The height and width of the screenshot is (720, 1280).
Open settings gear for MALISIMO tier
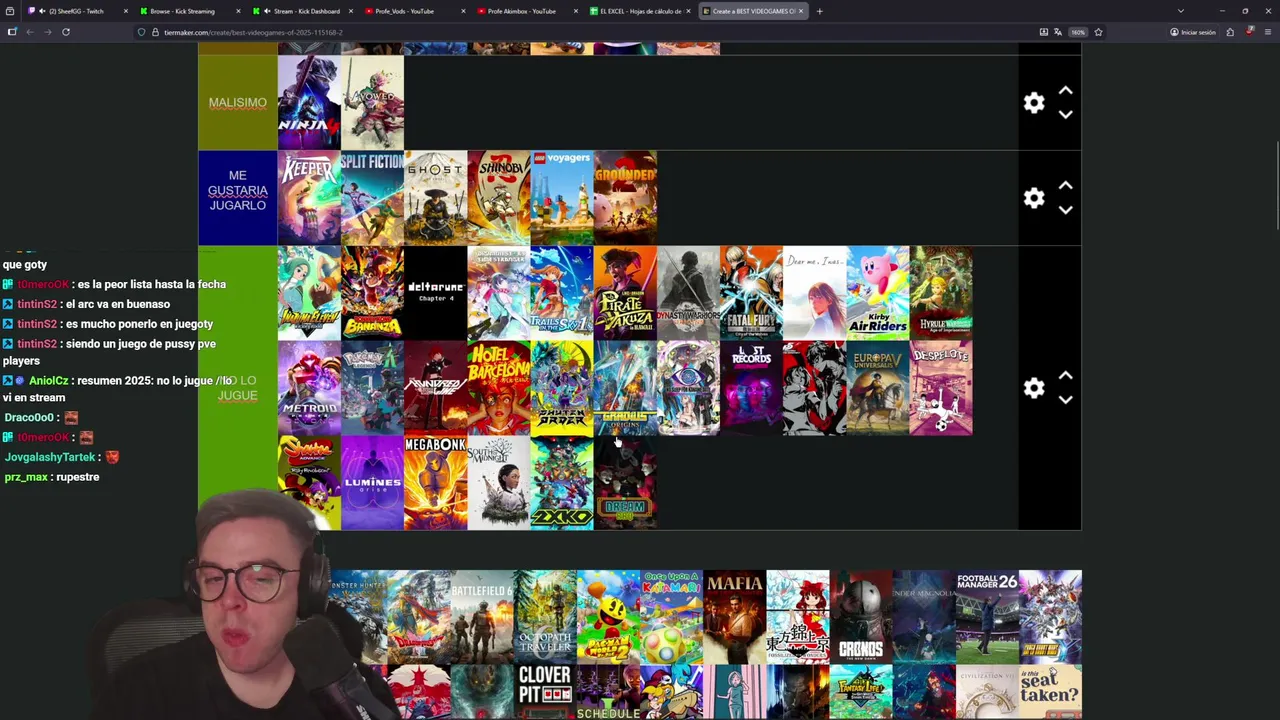click(x=1034, y=103)
